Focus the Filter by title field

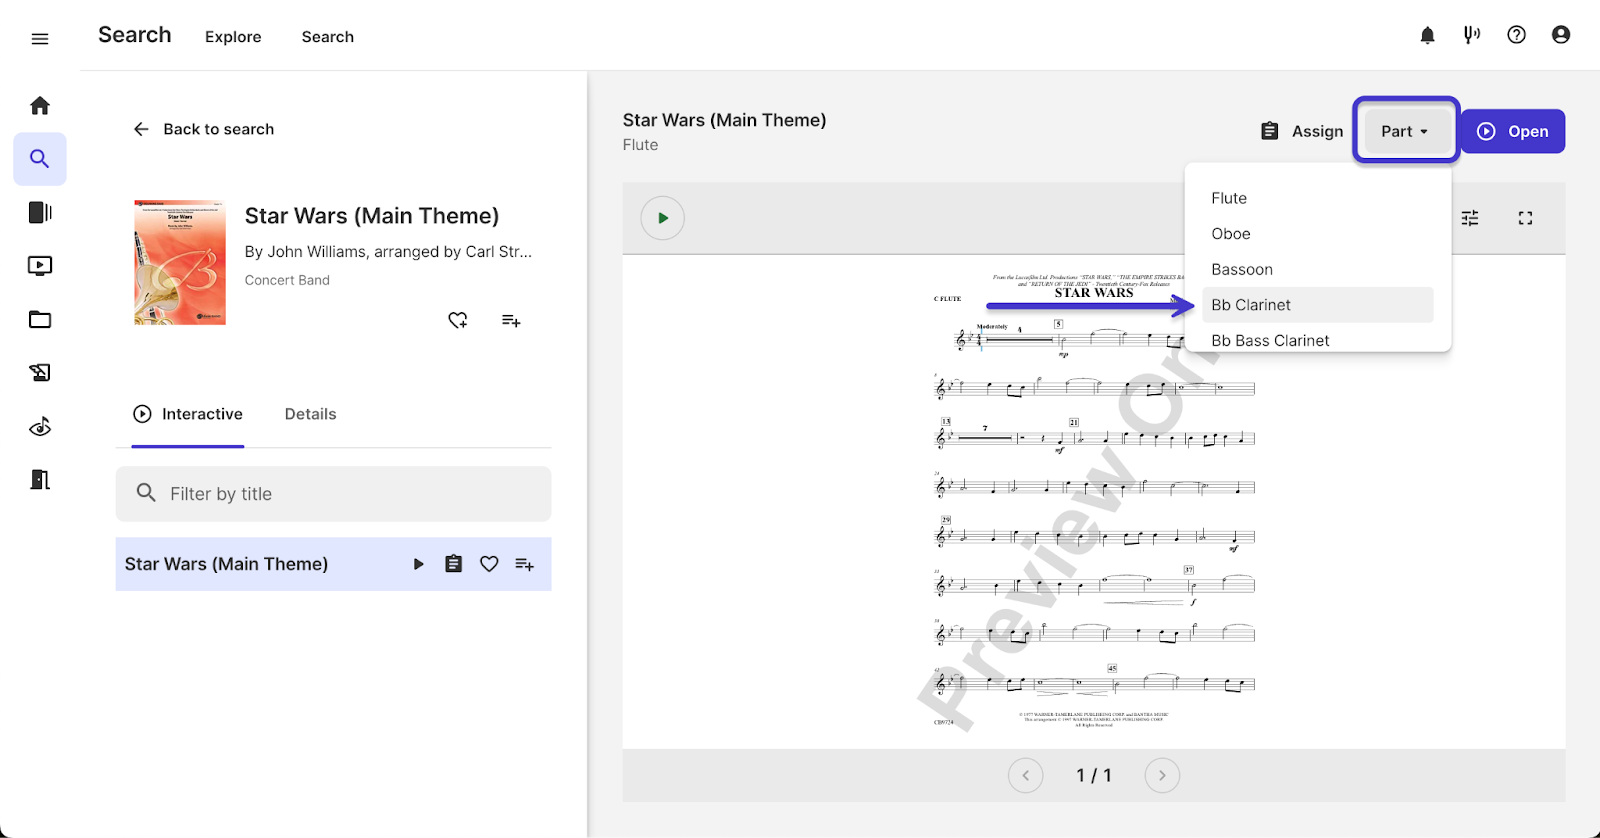[333, 494]
